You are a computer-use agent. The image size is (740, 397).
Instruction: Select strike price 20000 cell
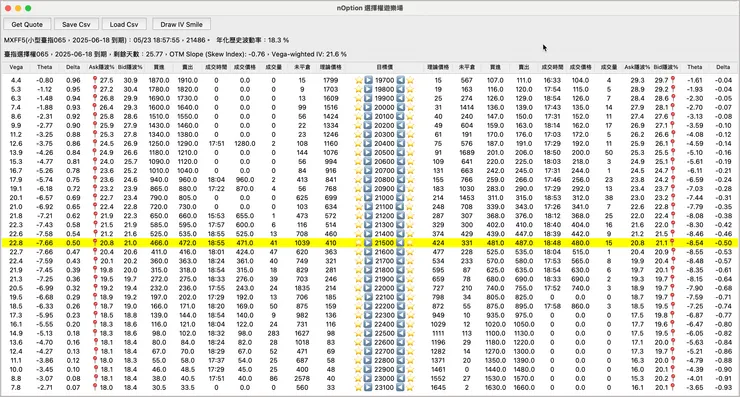click(x=384, y=107)
